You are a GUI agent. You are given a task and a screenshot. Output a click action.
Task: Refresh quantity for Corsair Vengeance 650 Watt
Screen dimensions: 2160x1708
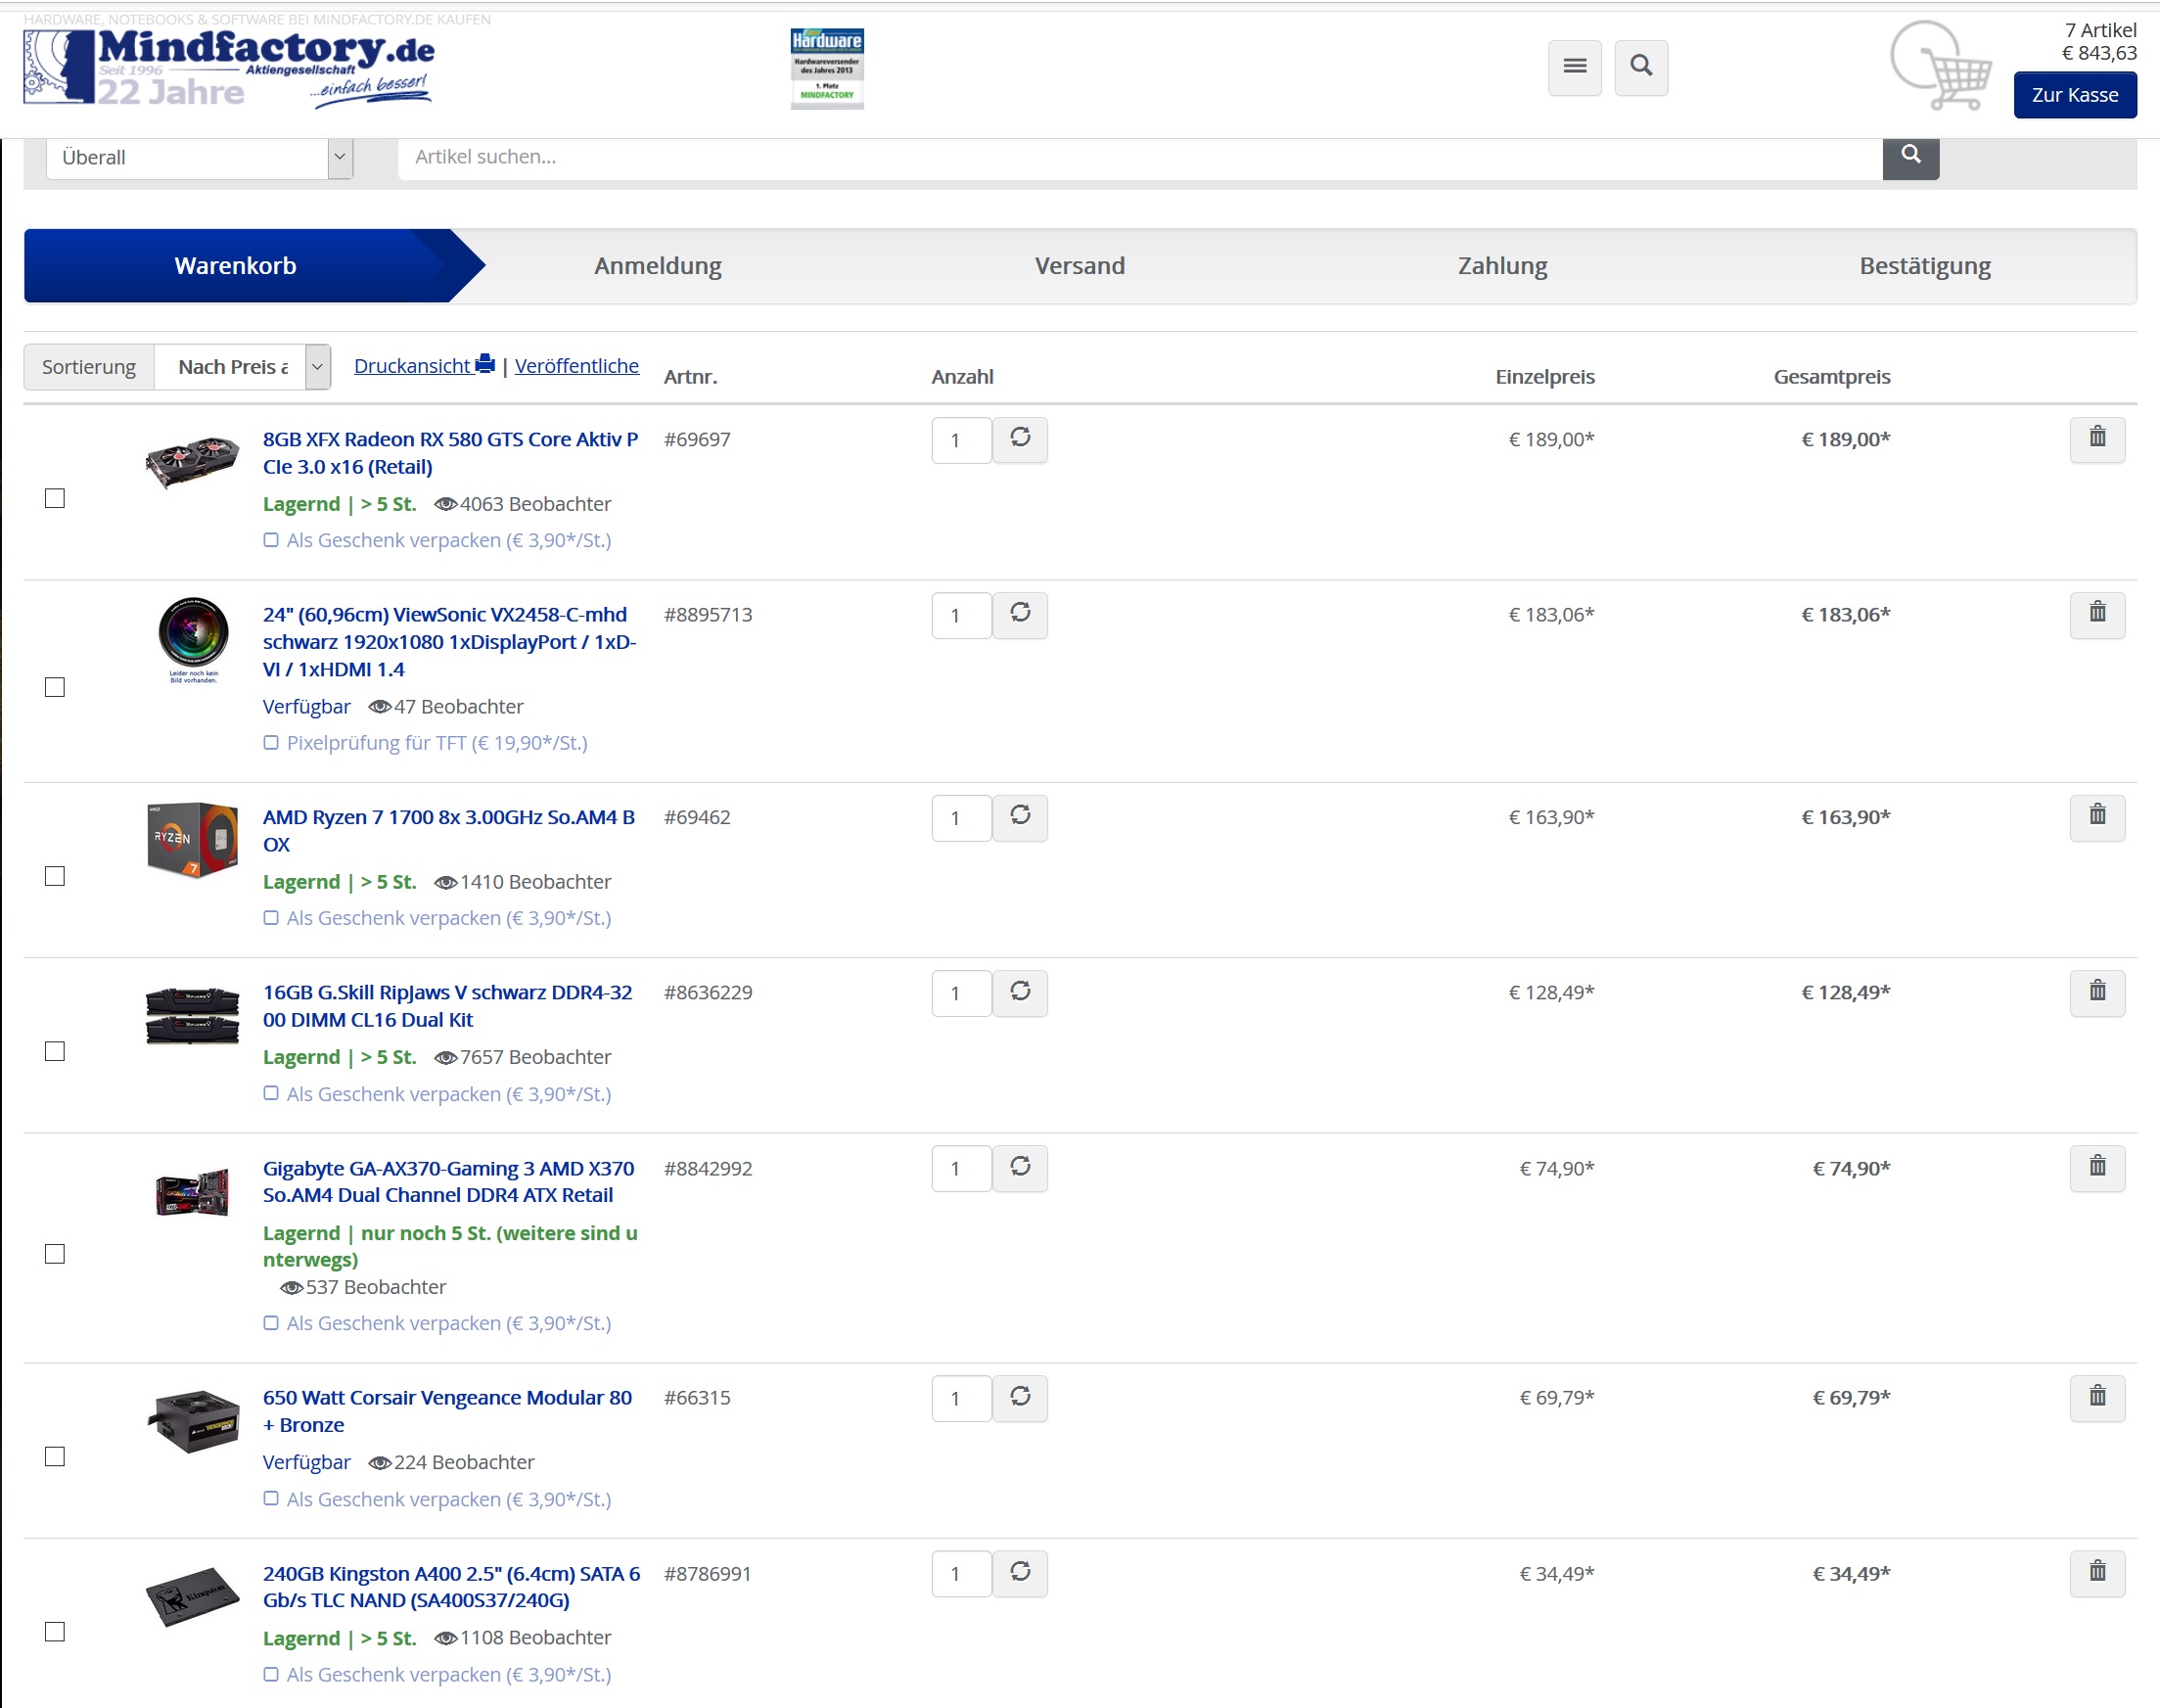1020,1397
